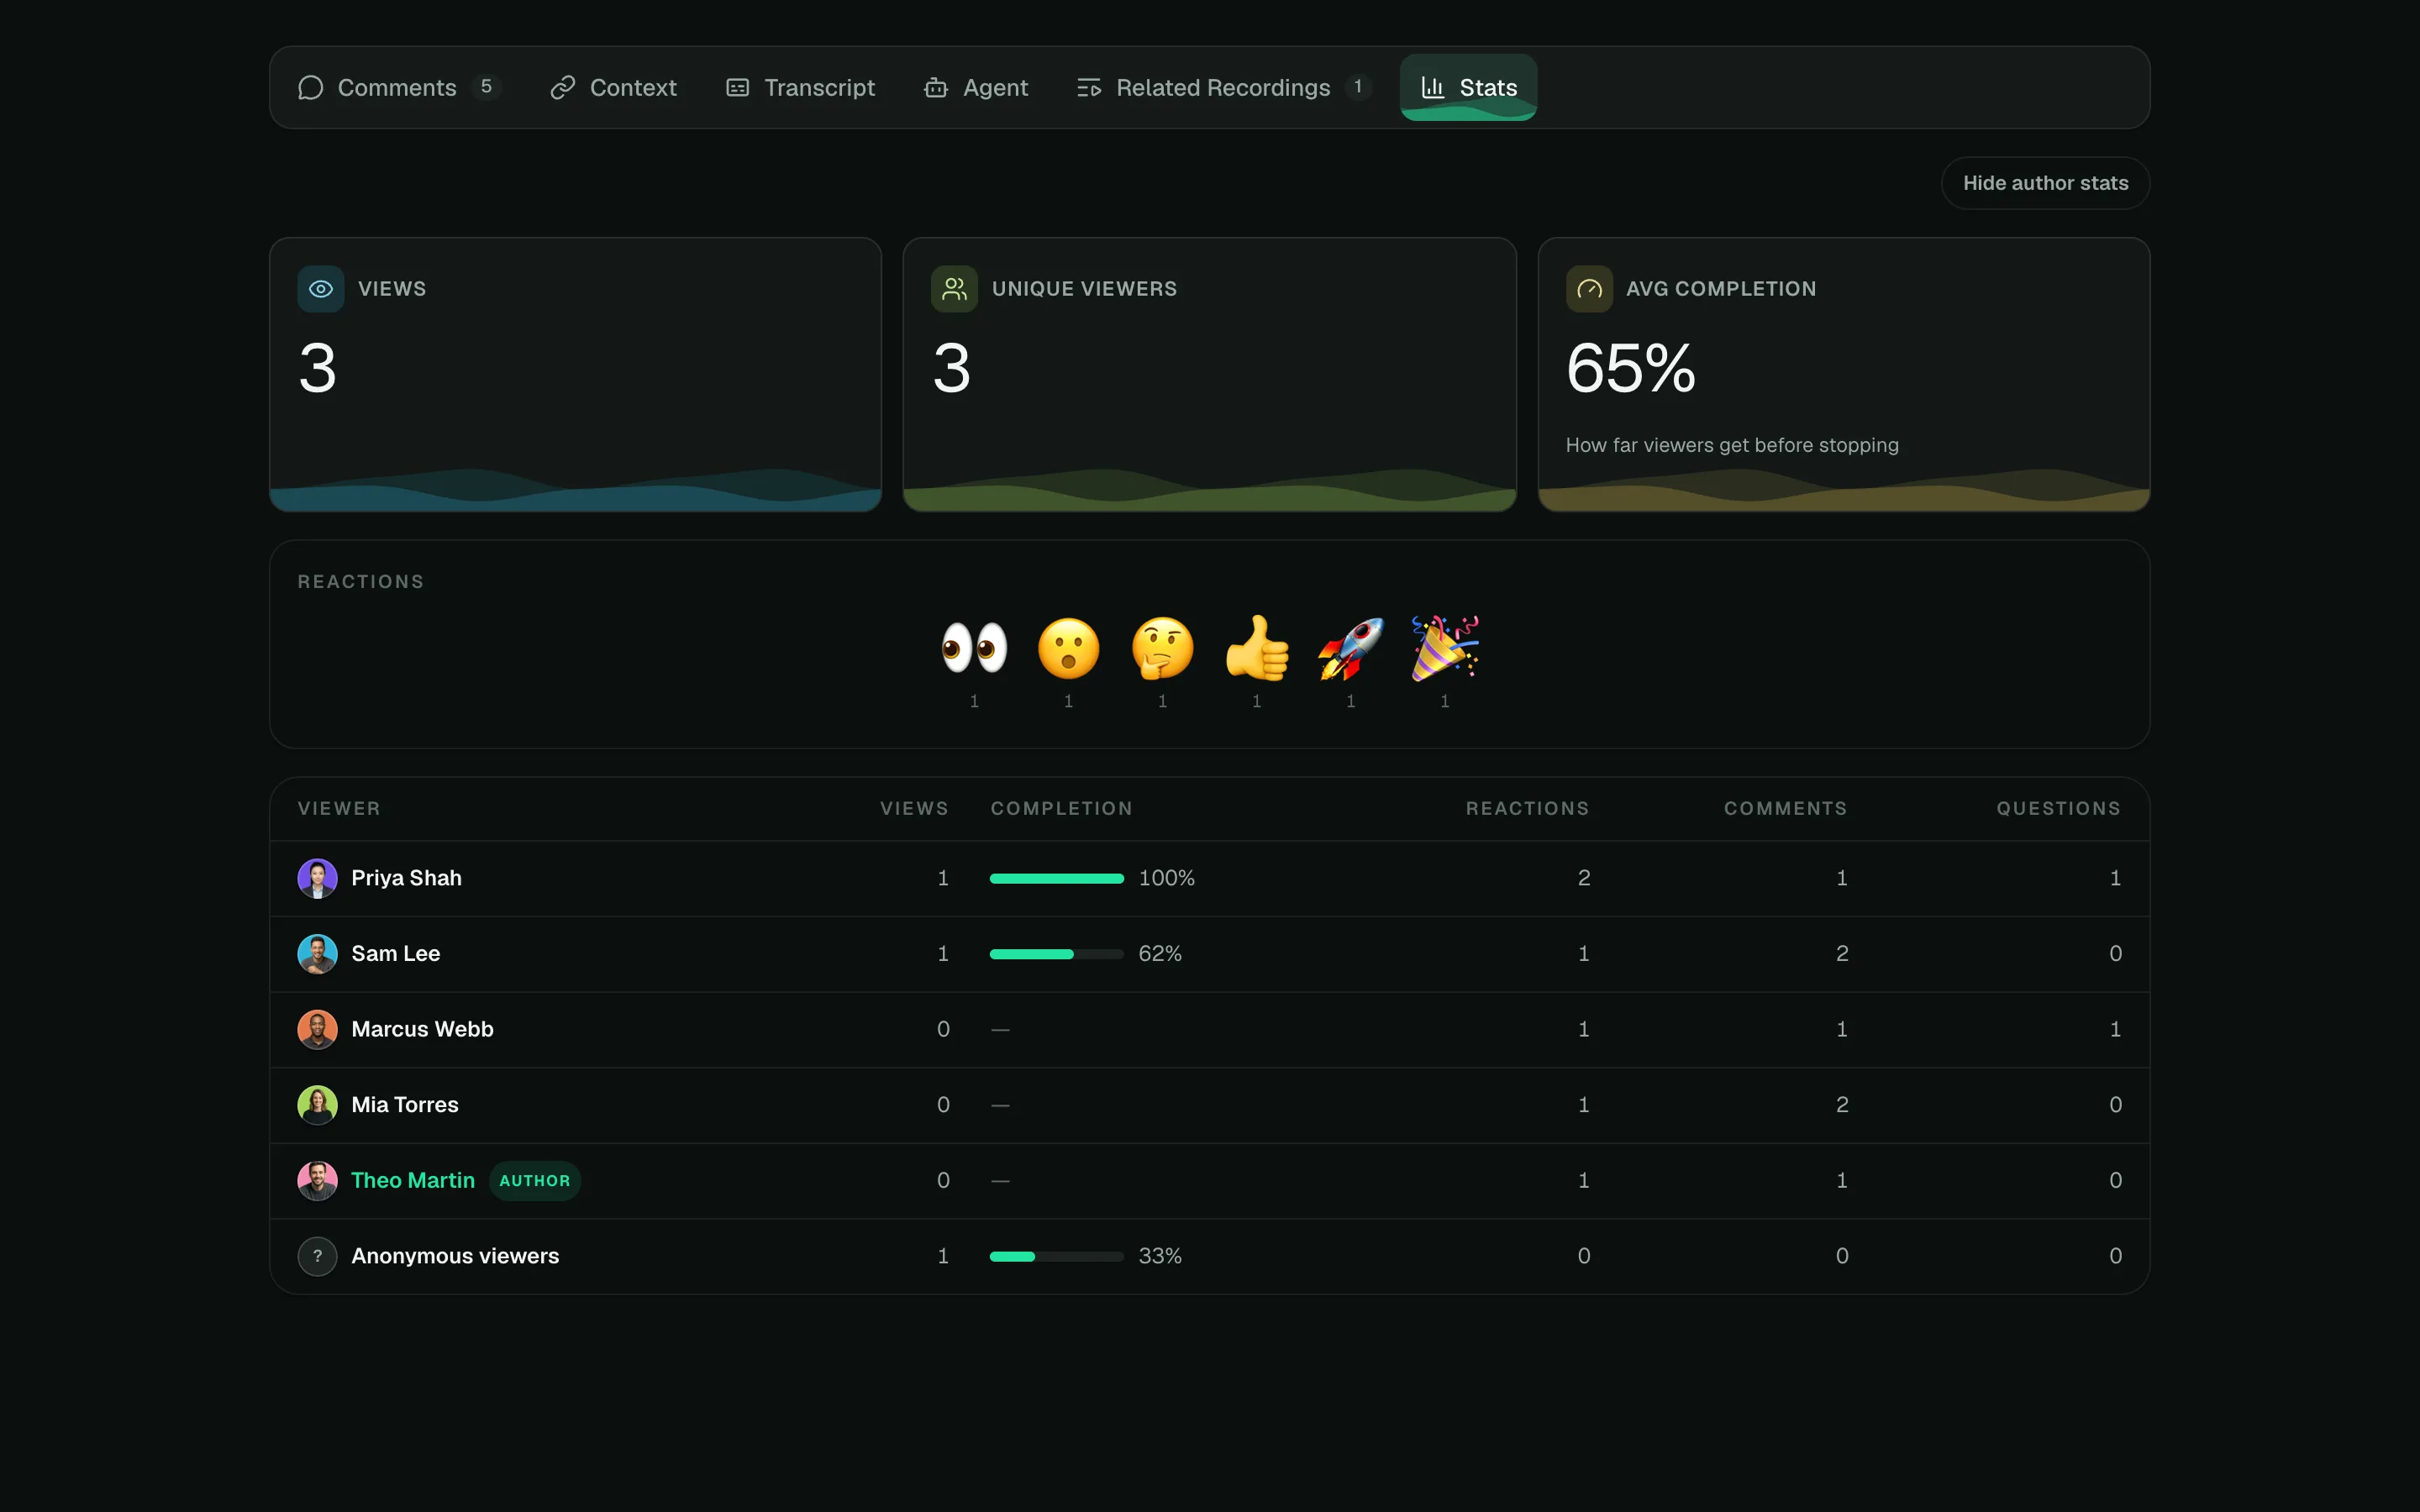Click the rocket emoji reaction
The image size is (2420, 1512).
click(1351, 648)
